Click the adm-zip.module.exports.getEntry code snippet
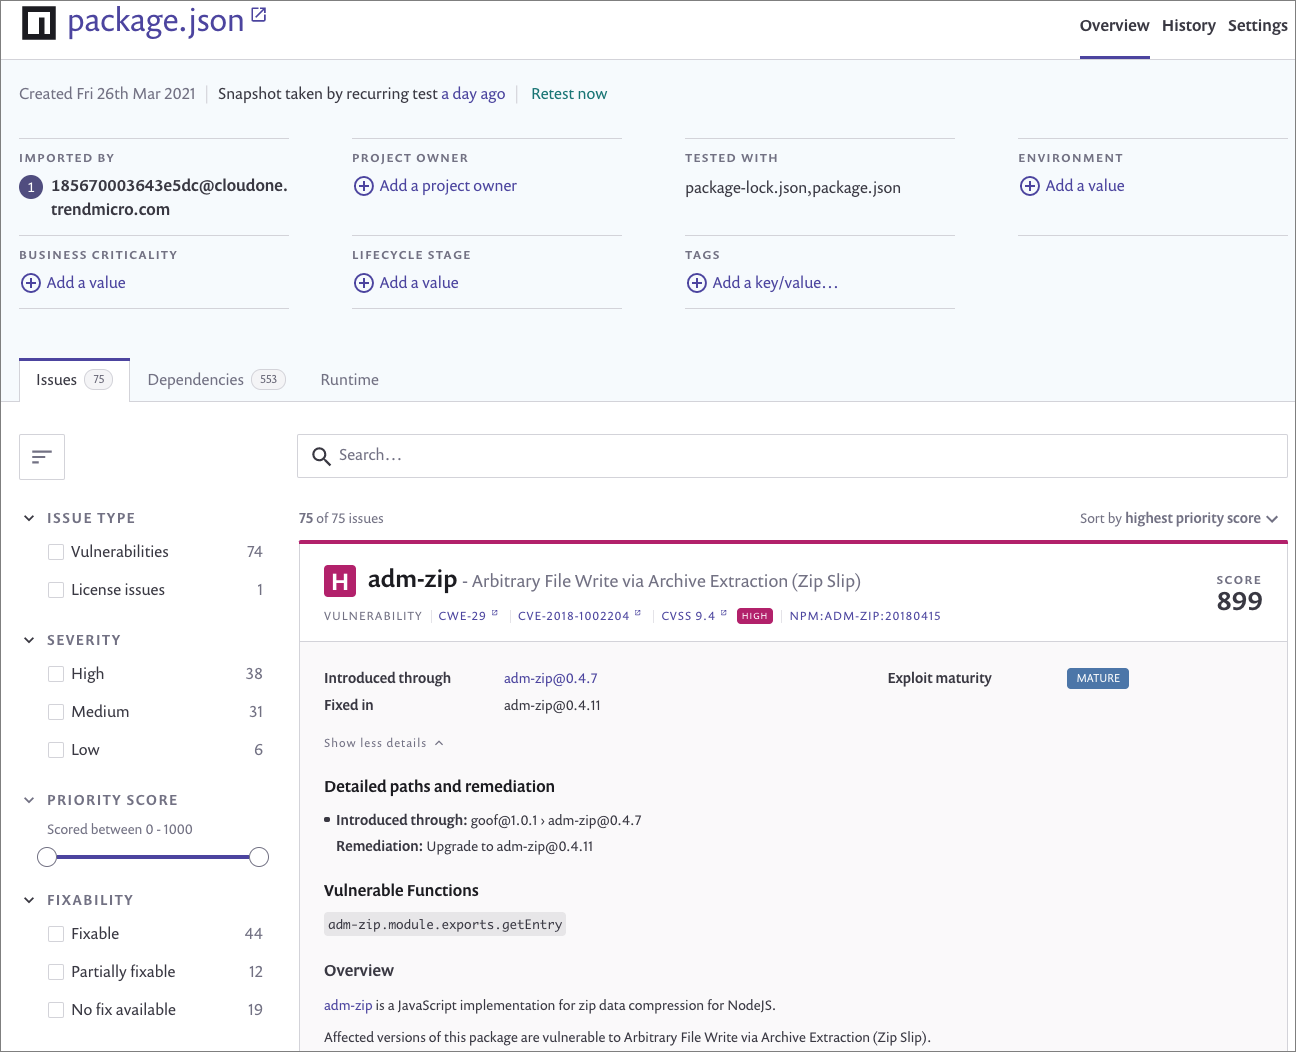1296x1052 pixels. click(445, 925)
